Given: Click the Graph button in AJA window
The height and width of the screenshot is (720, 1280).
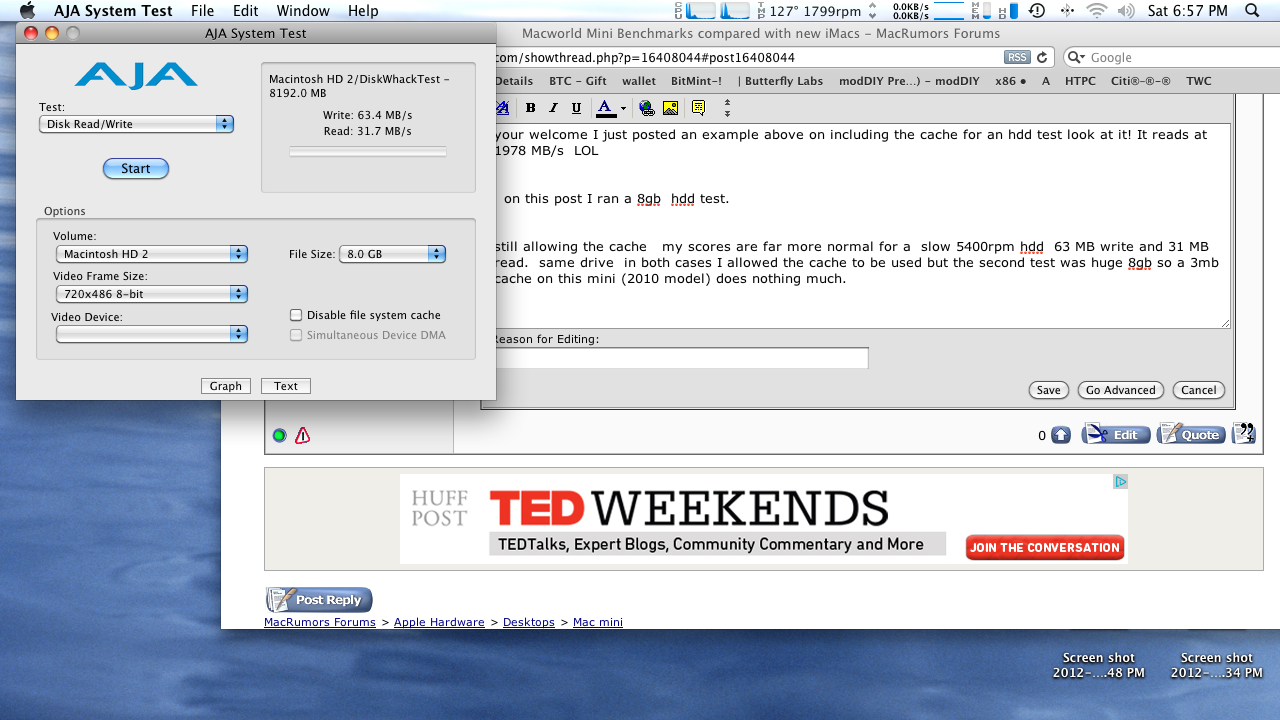Looking at the screenshot, I should [226, 386].
